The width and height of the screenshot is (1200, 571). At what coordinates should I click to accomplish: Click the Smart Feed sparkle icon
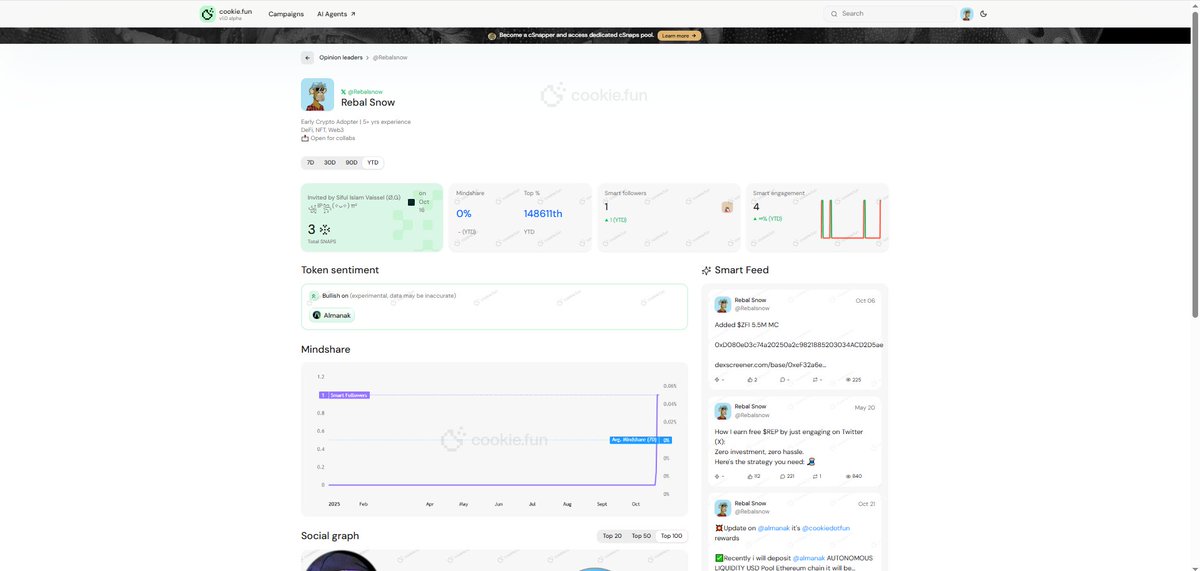pos(706,270)
